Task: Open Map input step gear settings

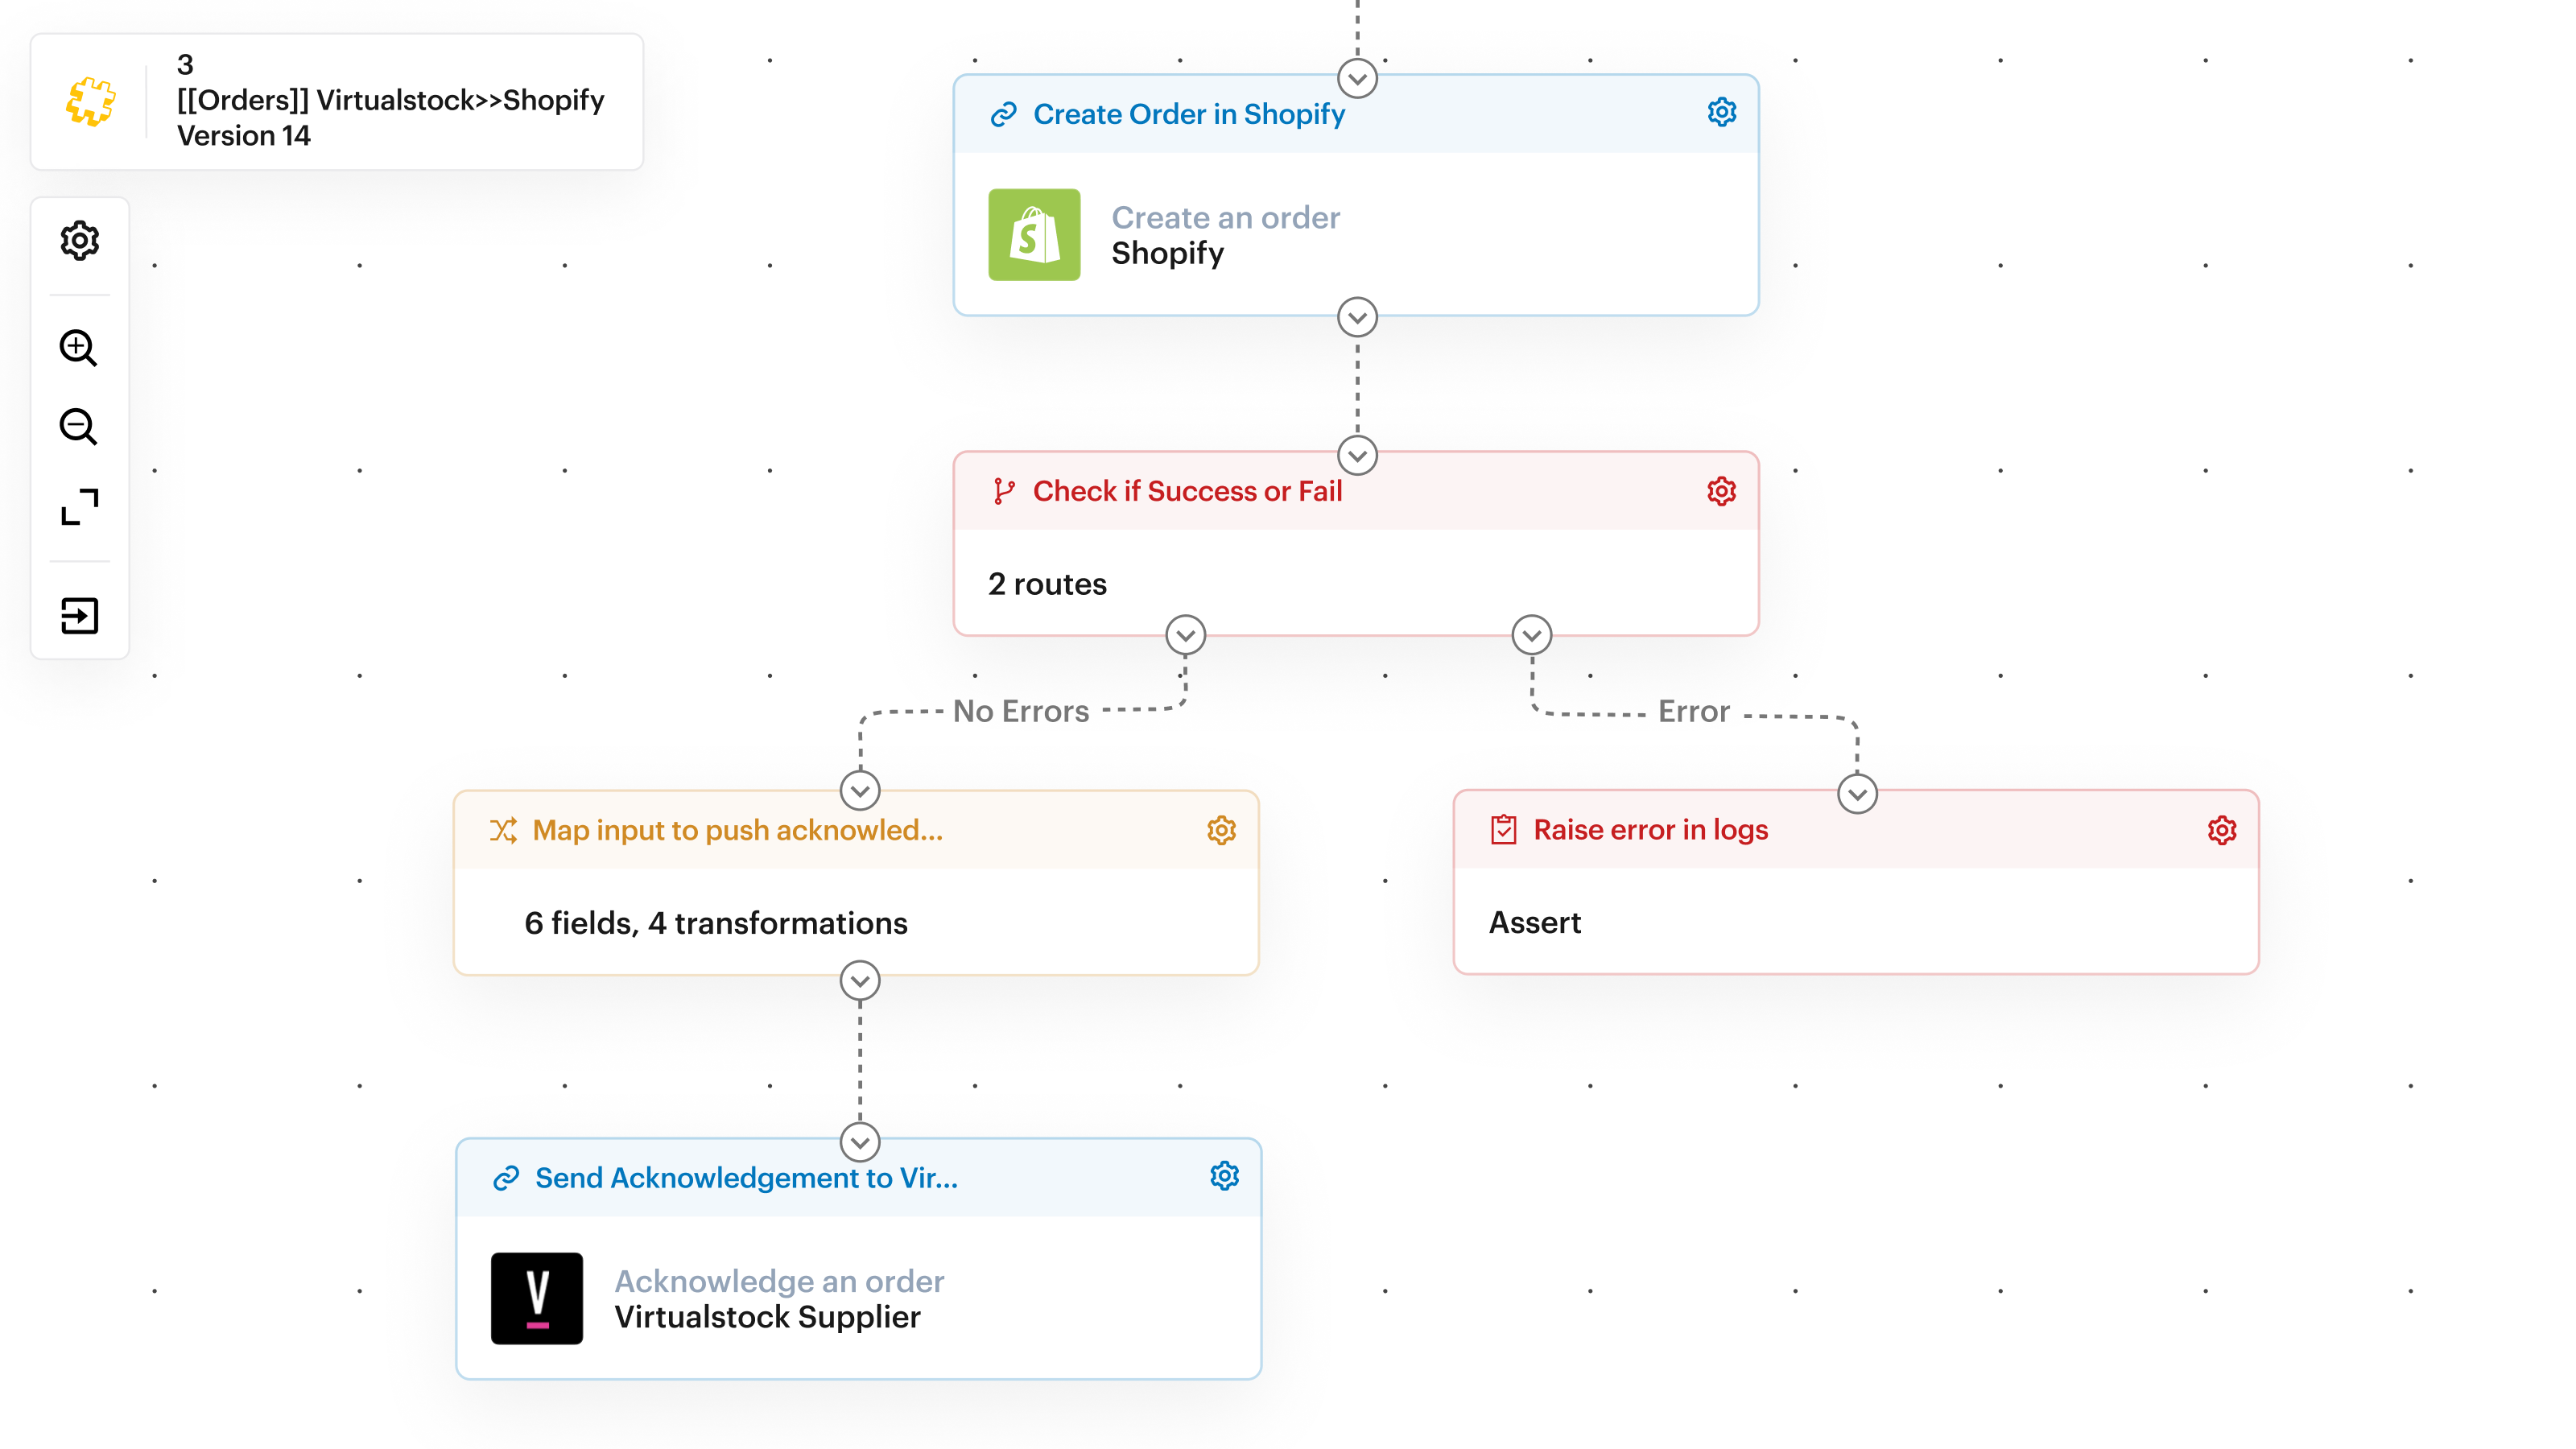Action: click(x=1221, y=830)
